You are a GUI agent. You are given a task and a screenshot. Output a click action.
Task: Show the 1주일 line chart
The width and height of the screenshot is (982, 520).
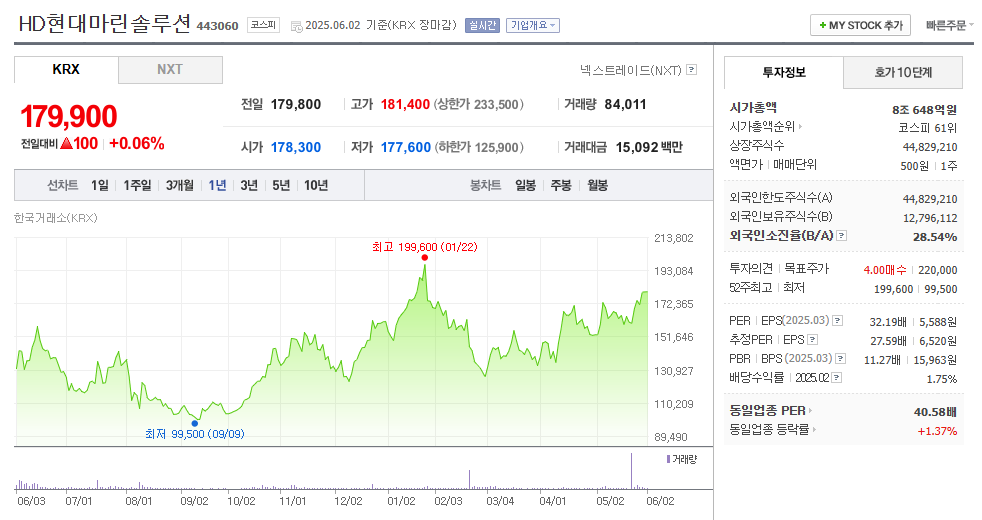pyautogui.click(x=137, y=185)
